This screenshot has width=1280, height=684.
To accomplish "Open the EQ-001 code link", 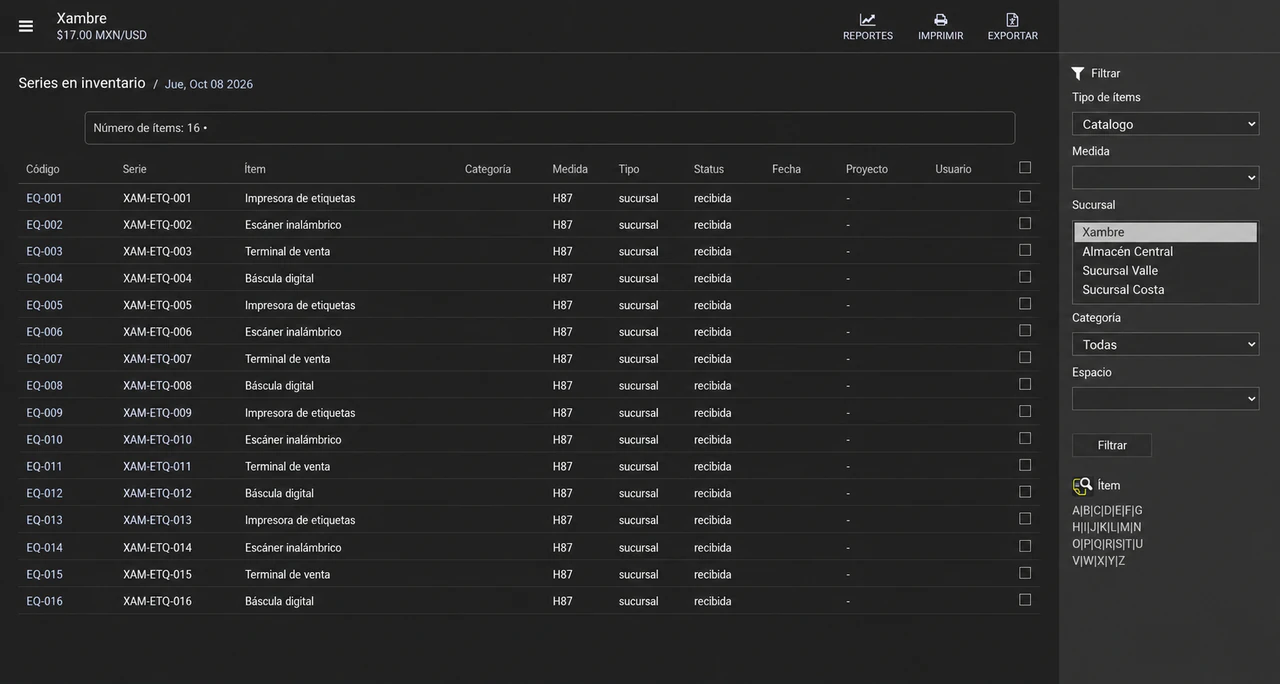I will (44, 198).
